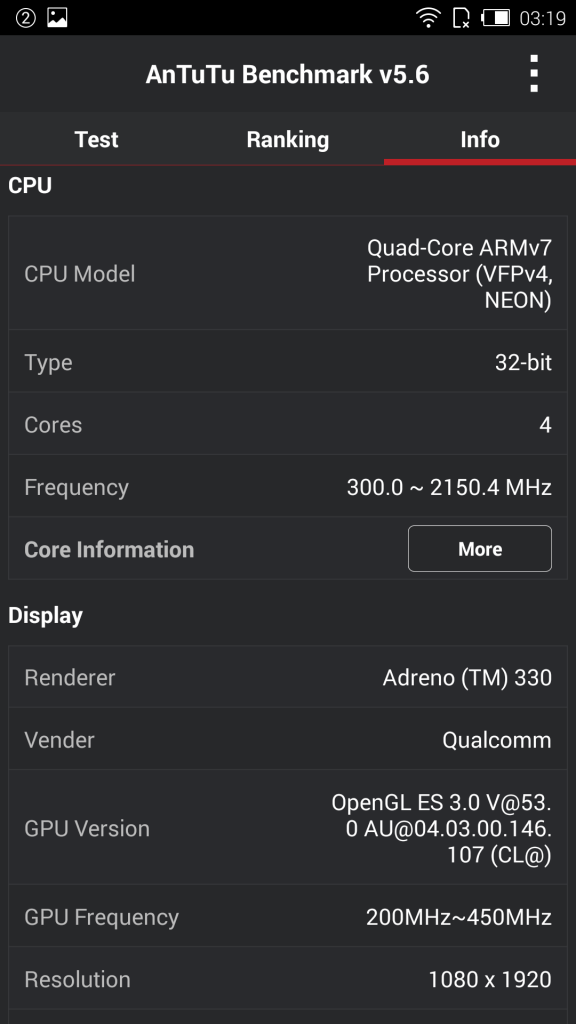
Task: Tap the CPU Model row
Action: tap(288, 273)
